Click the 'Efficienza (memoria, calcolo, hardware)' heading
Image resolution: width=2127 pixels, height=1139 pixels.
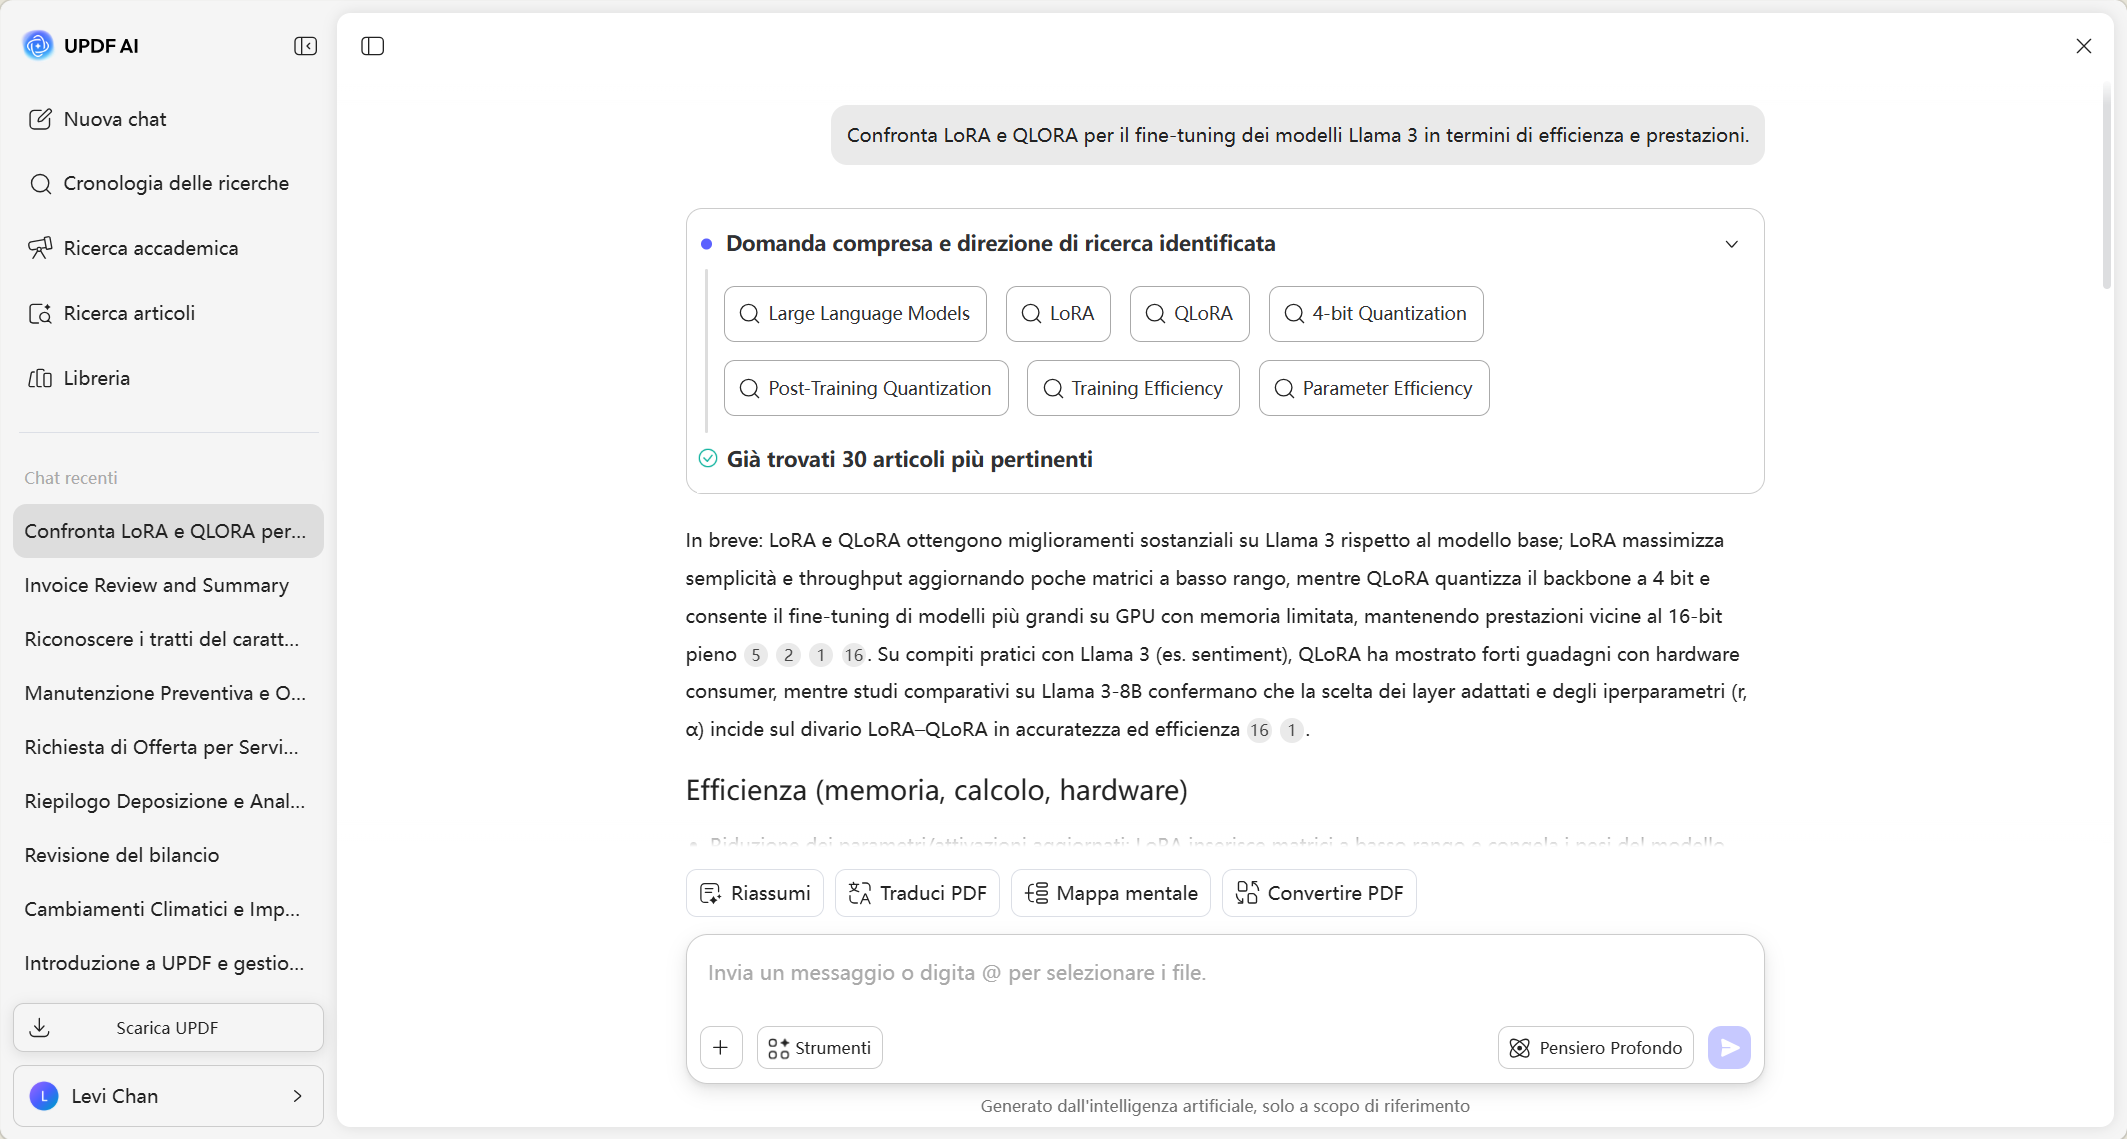pyautogui.click(x=937, y=791)
